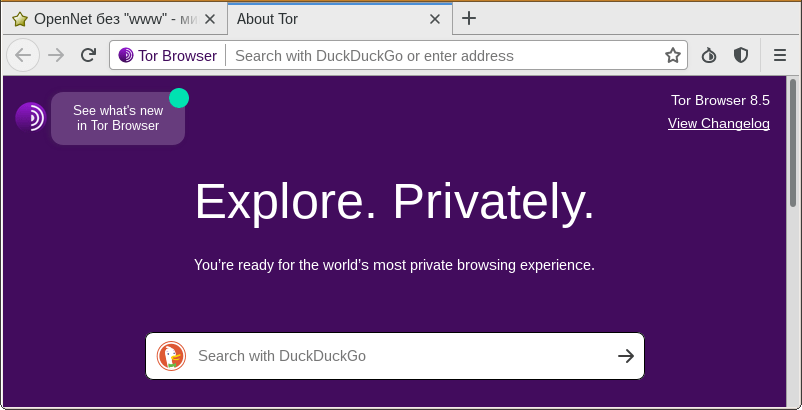Screen dimensions: 802x410
Task: Click the Tor Browser 8.5 version text
Action: pyautogui.click(x=720, y=100)
